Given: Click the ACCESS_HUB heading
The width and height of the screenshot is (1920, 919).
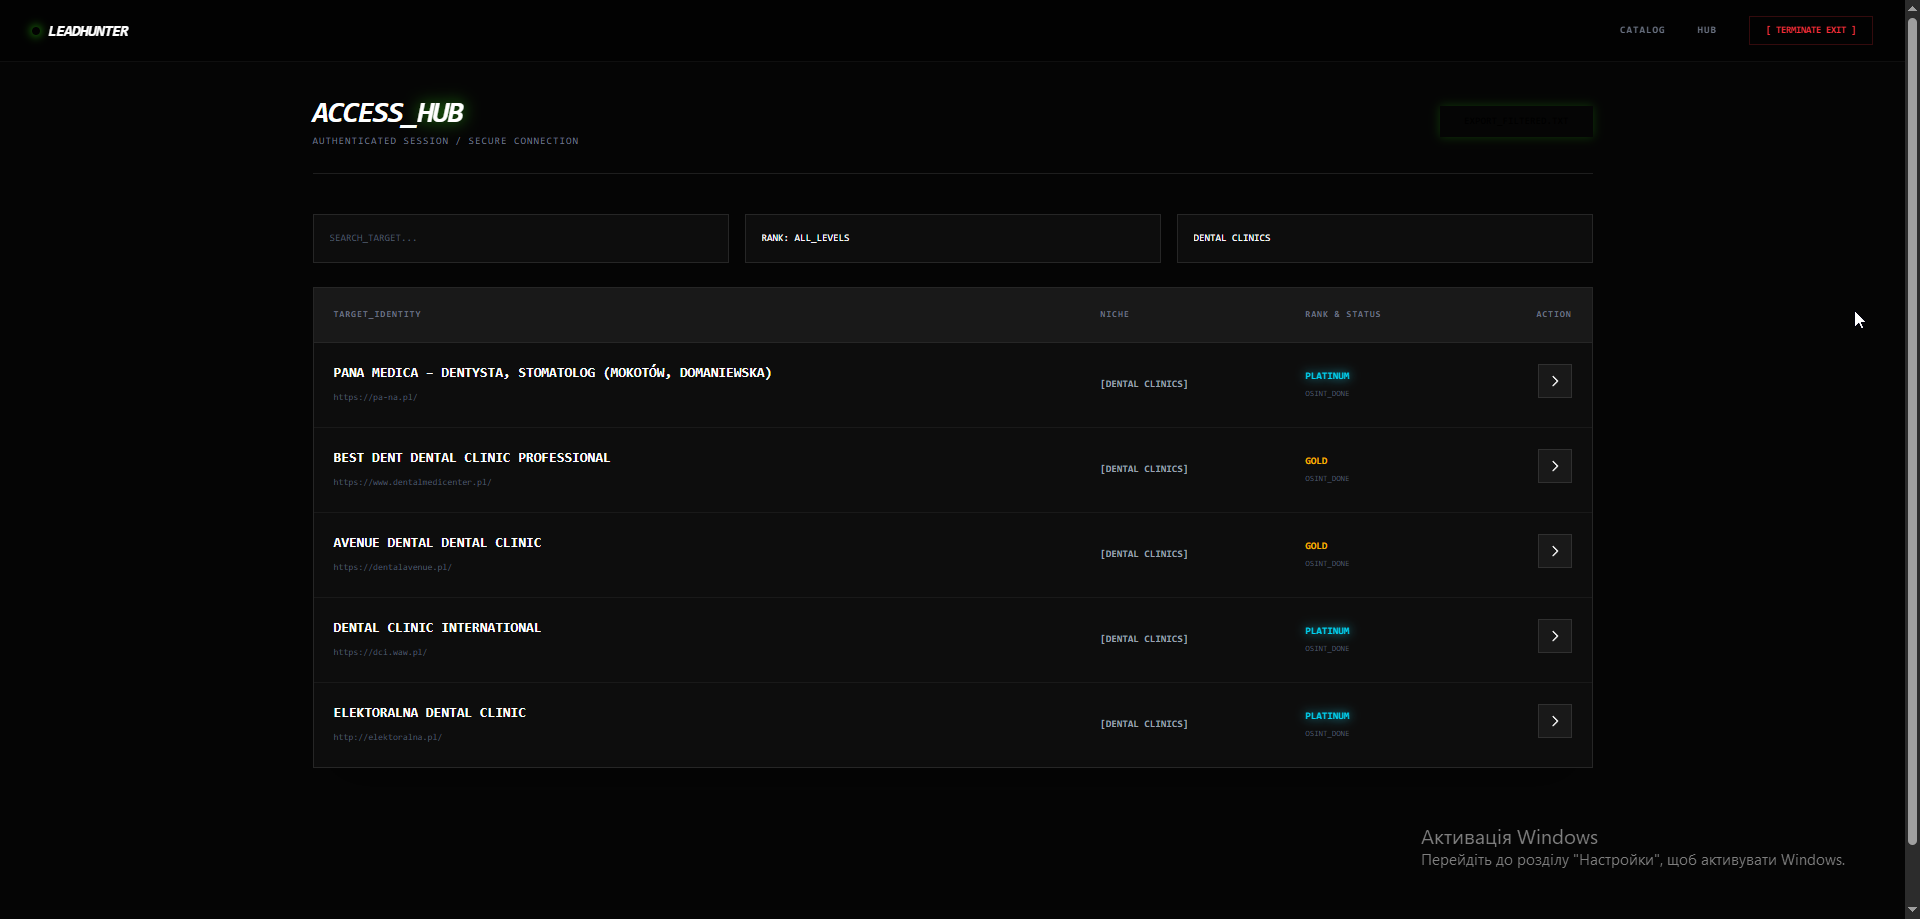Looking at the screenshot, I should pyautogui.click(x=387, y=113).
